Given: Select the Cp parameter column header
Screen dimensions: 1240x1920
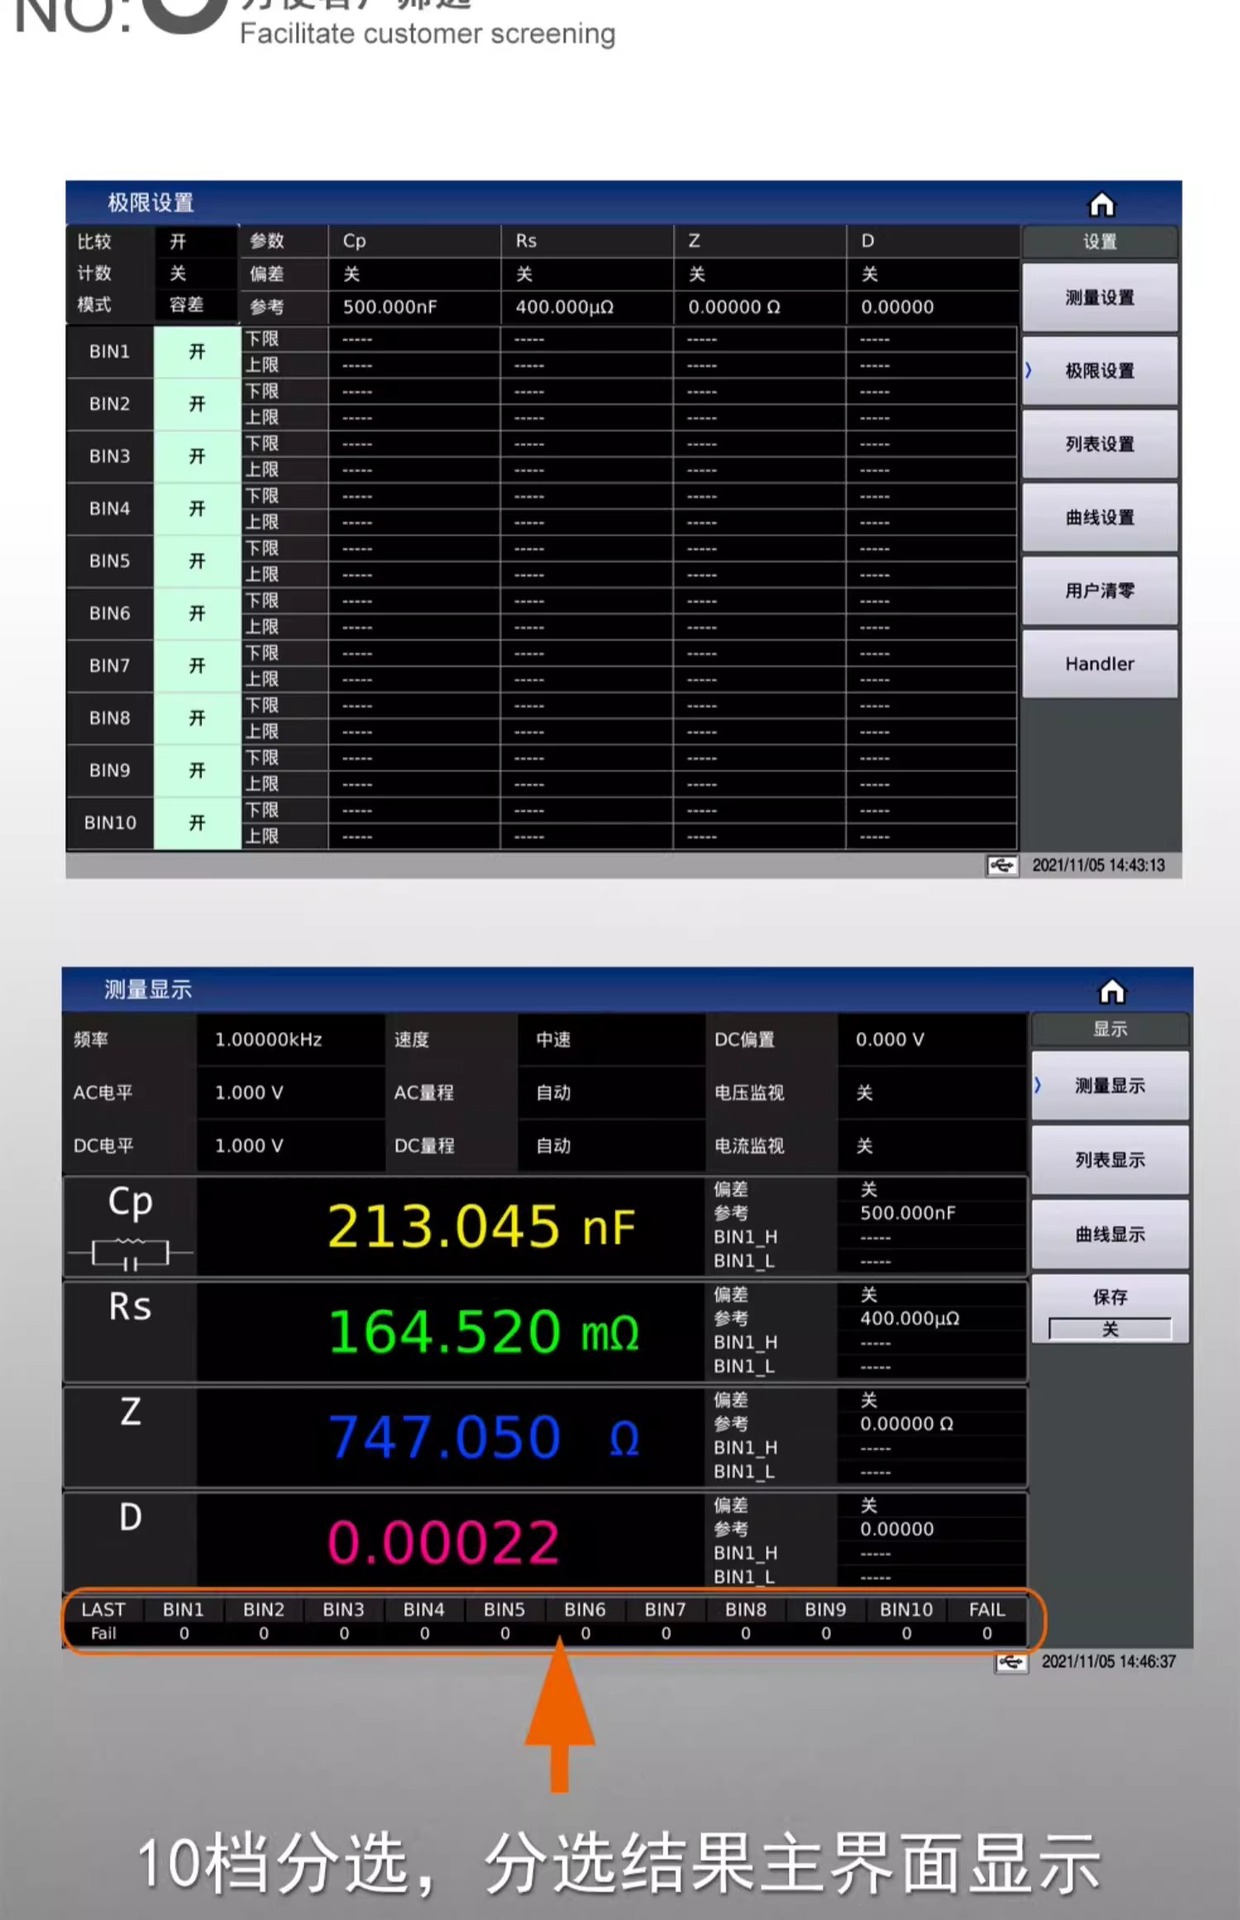Looking at the screenshot, I should click(414, 241).
